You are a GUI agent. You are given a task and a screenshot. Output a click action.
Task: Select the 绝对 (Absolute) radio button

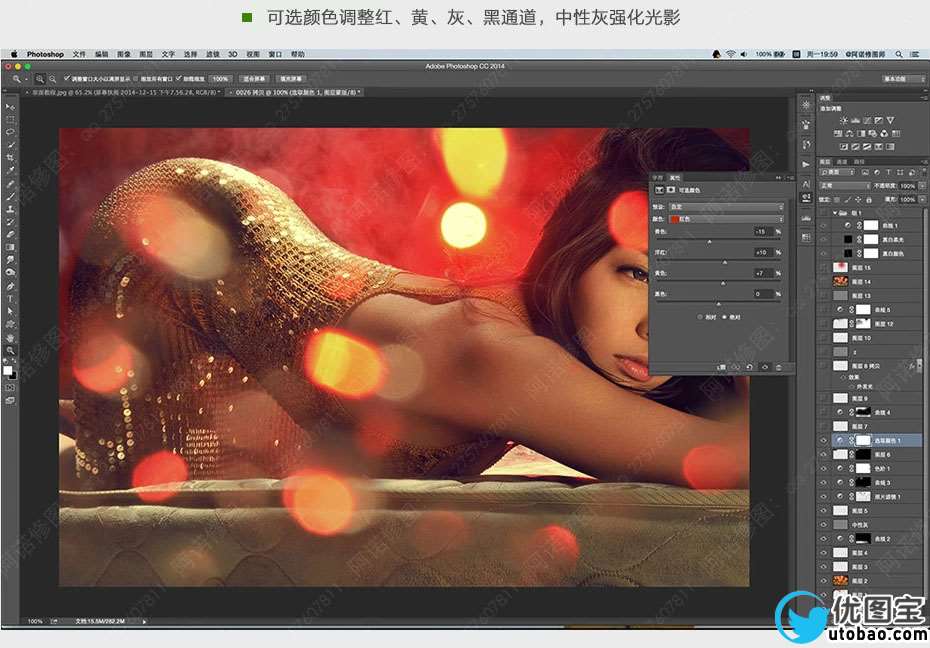[725, 317]
